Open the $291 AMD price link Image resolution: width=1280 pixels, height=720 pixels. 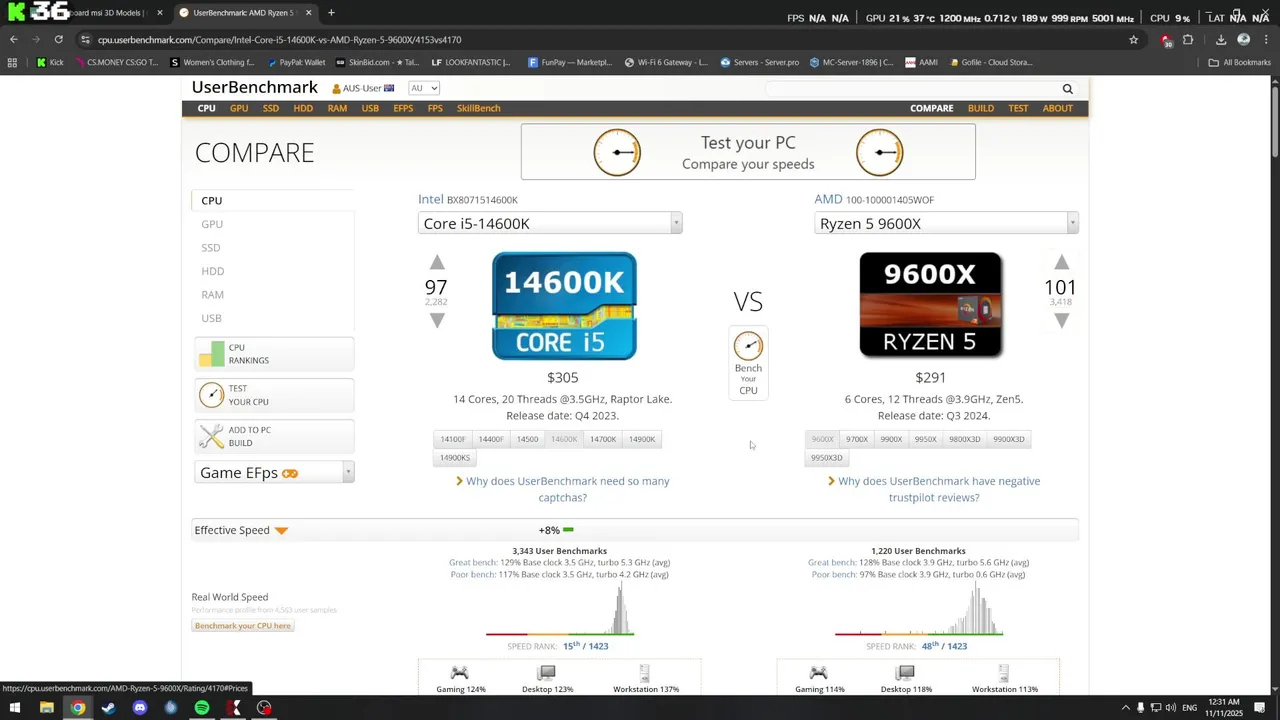[930, 377]
